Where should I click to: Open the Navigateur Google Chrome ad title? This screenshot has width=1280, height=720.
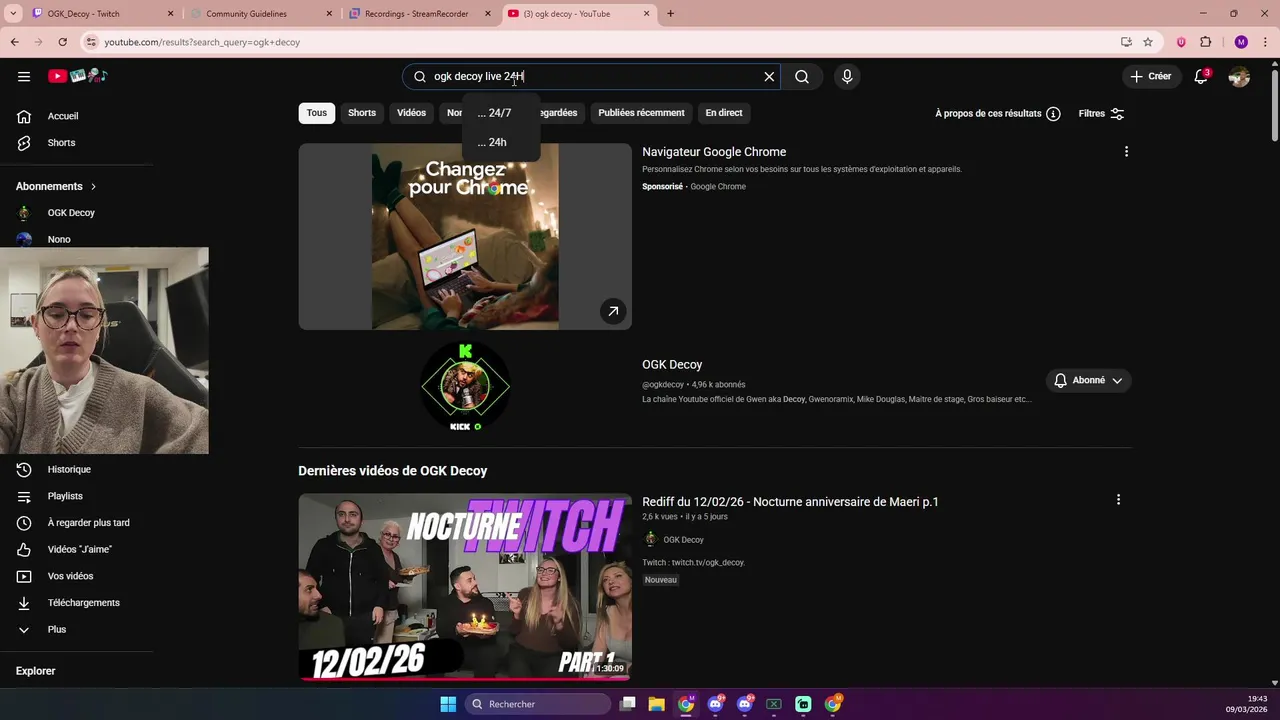[714, 152]
